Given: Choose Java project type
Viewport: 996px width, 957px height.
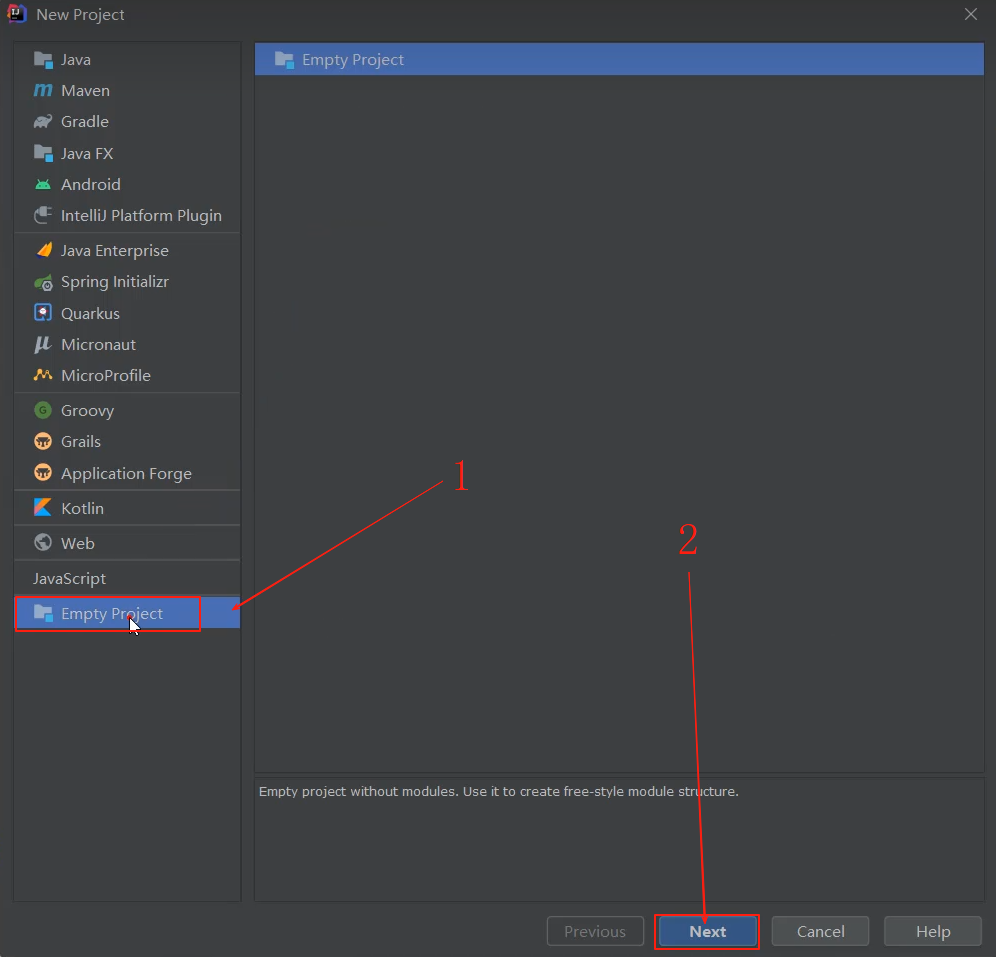Looking at the screenshot, I should coord(127,60).
